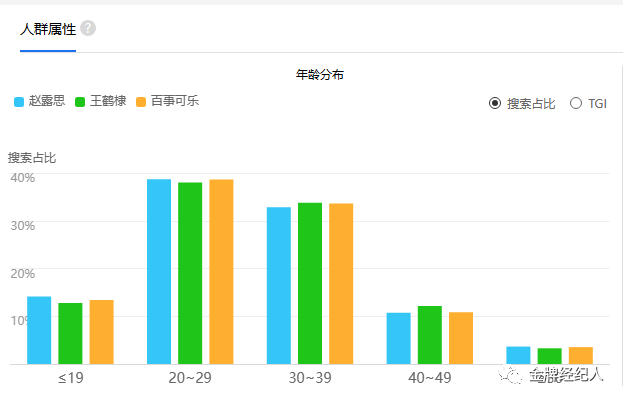Click the 赵露思 legend label
This screenshot has height=401, width=623.
tap(46, 101)
